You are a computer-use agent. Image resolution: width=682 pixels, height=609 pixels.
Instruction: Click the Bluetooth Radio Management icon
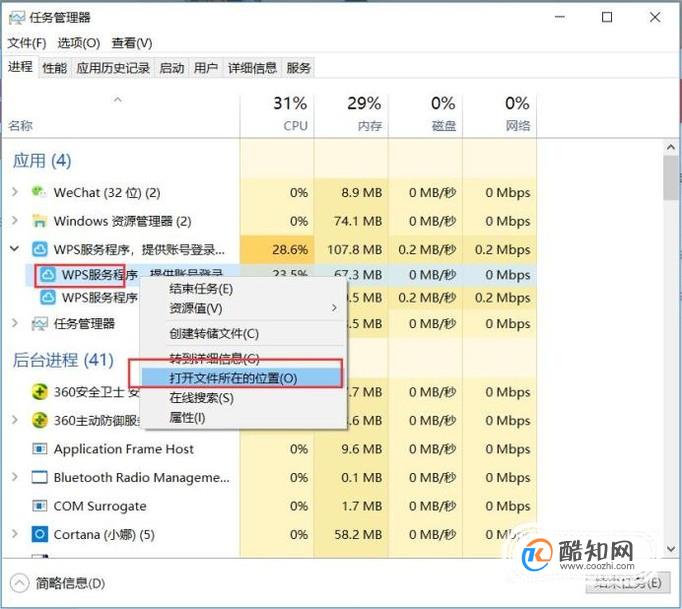[x=40, y=477]
